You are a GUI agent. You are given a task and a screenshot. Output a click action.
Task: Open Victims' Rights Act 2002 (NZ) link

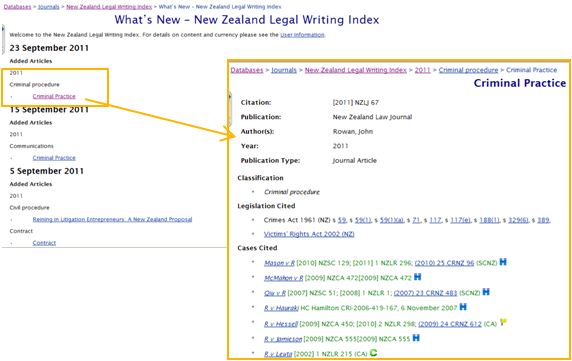coord(309,234)
